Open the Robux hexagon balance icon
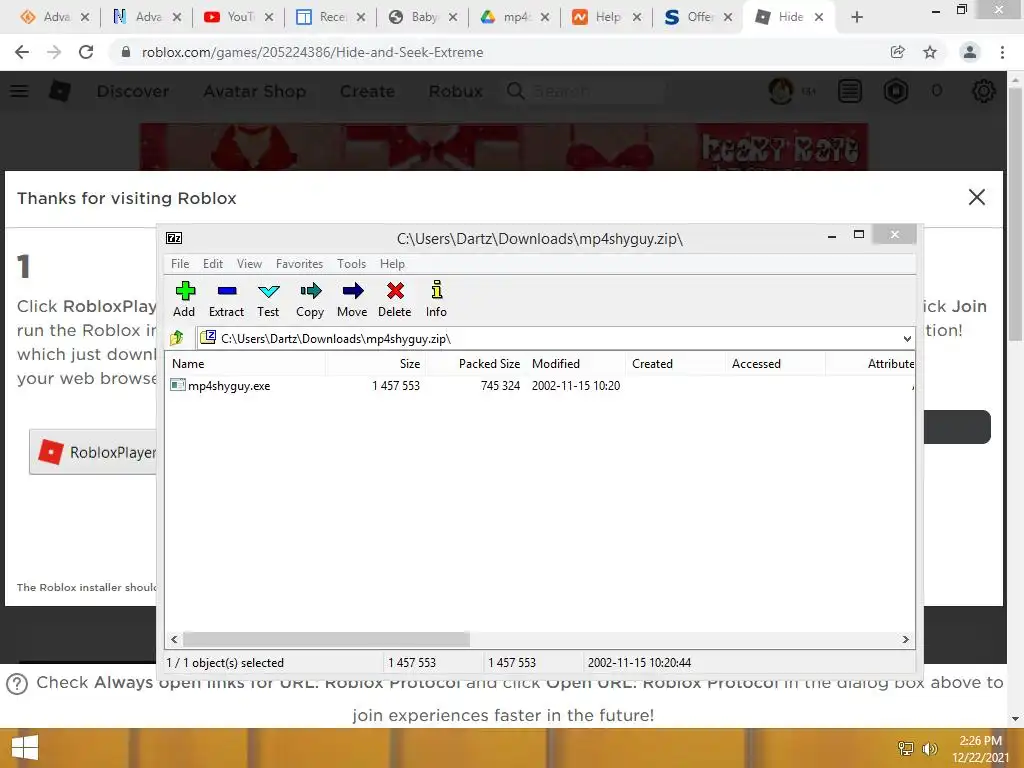This screenshot has width=1024, height=768. [x=896, y=91]
